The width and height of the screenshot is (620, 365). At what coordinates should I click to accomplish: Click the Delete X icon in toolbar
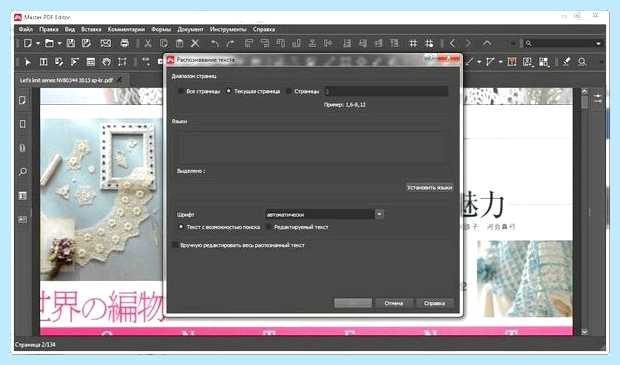195,43
